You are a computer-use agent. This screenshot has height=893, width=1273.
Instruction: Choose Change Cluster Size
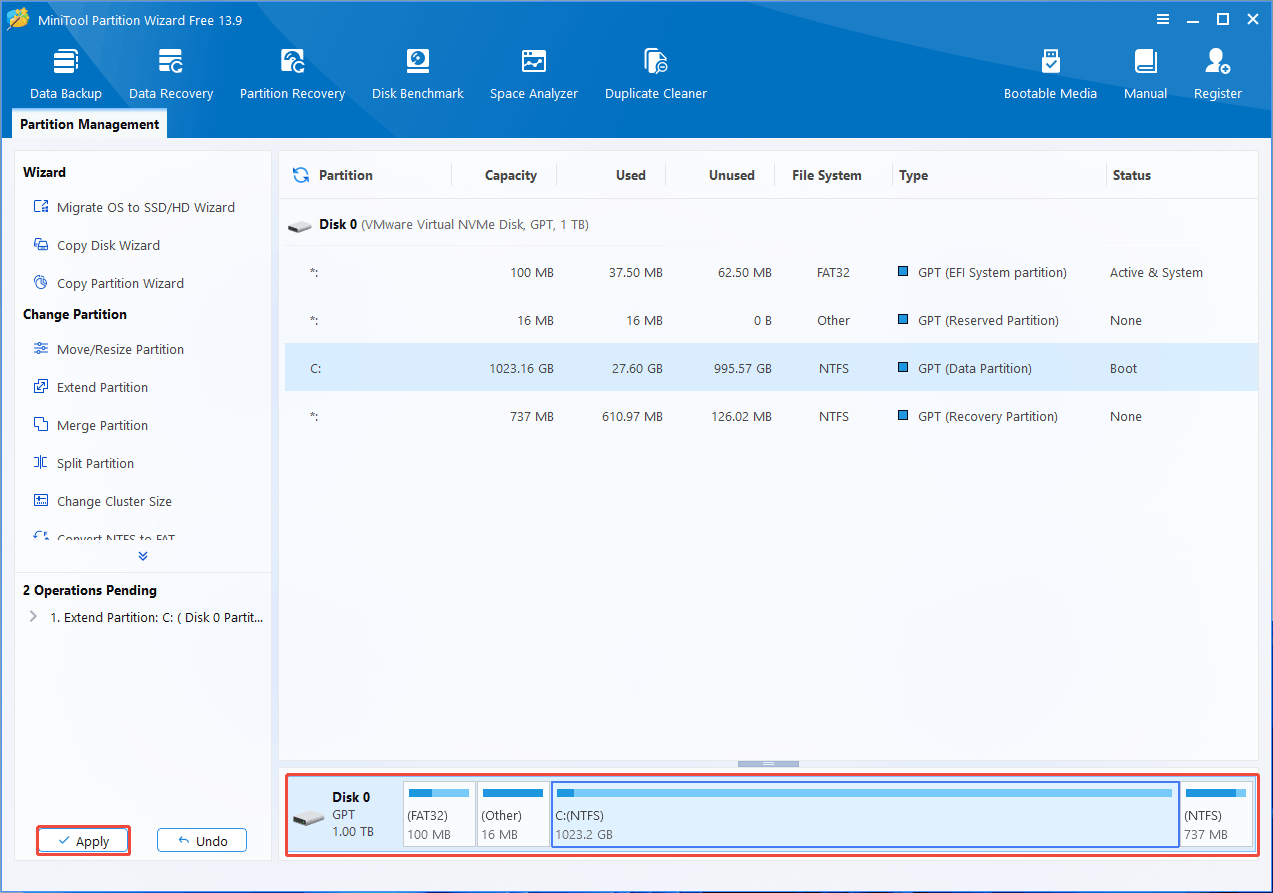pos(102,501)
